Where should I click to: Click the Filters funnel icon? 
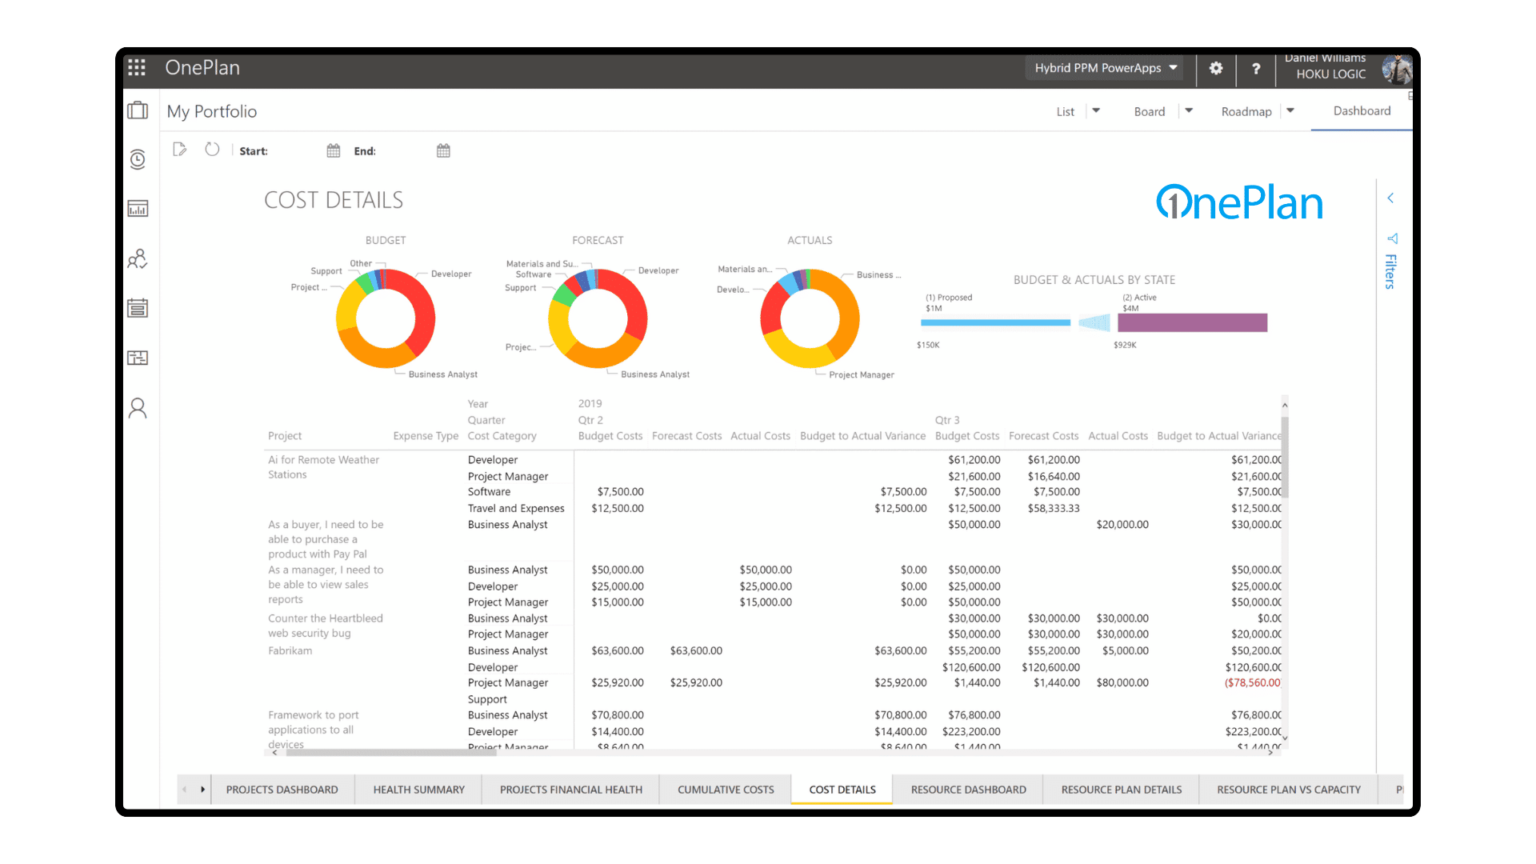point(1392,238)
